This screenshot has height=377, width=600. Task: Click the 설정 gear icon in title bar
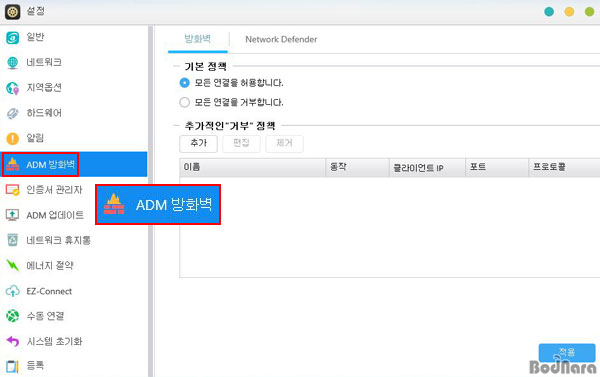click(x=13, y=12)
